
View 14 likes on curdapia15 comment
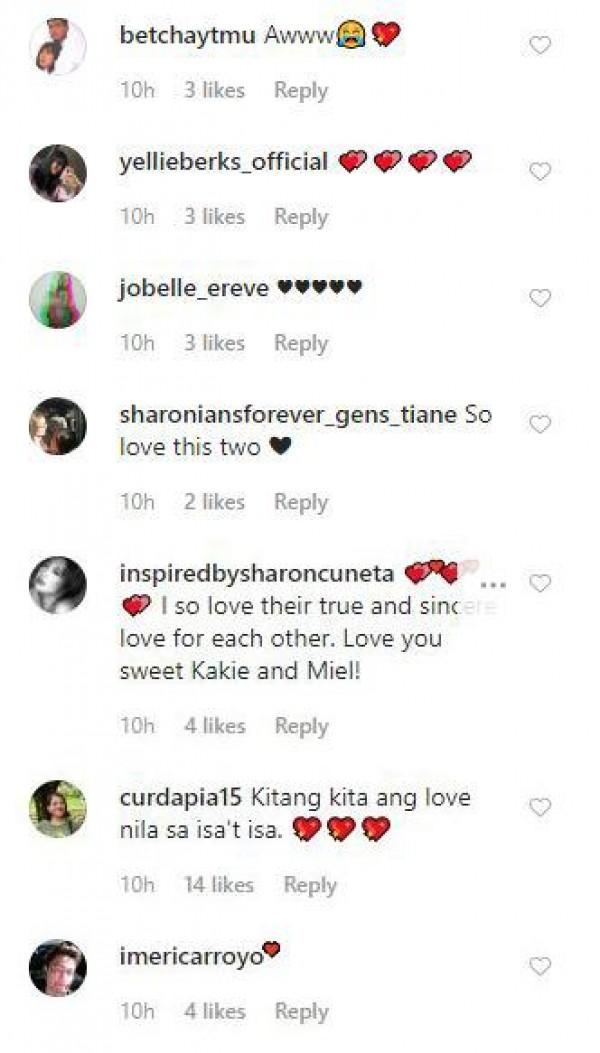coord(219,885)
